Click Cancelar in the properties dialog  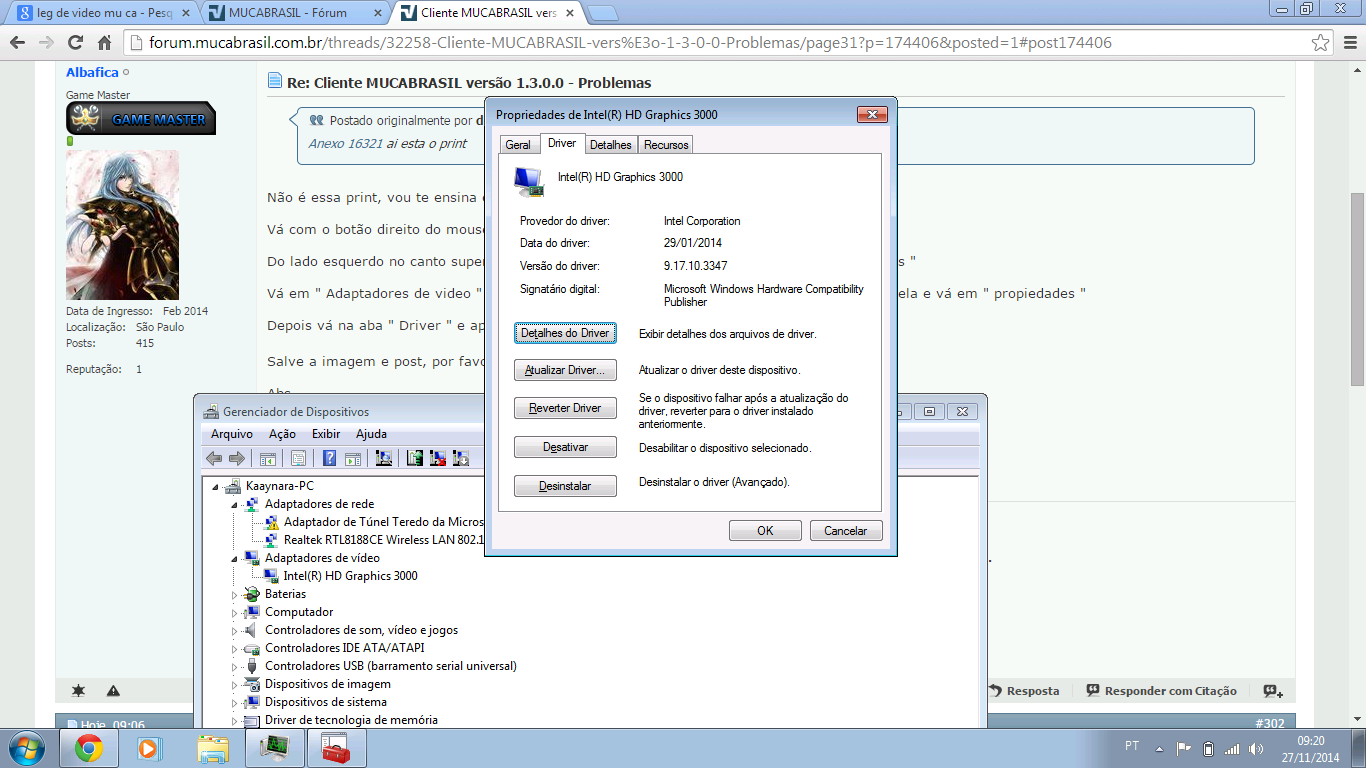845,531
